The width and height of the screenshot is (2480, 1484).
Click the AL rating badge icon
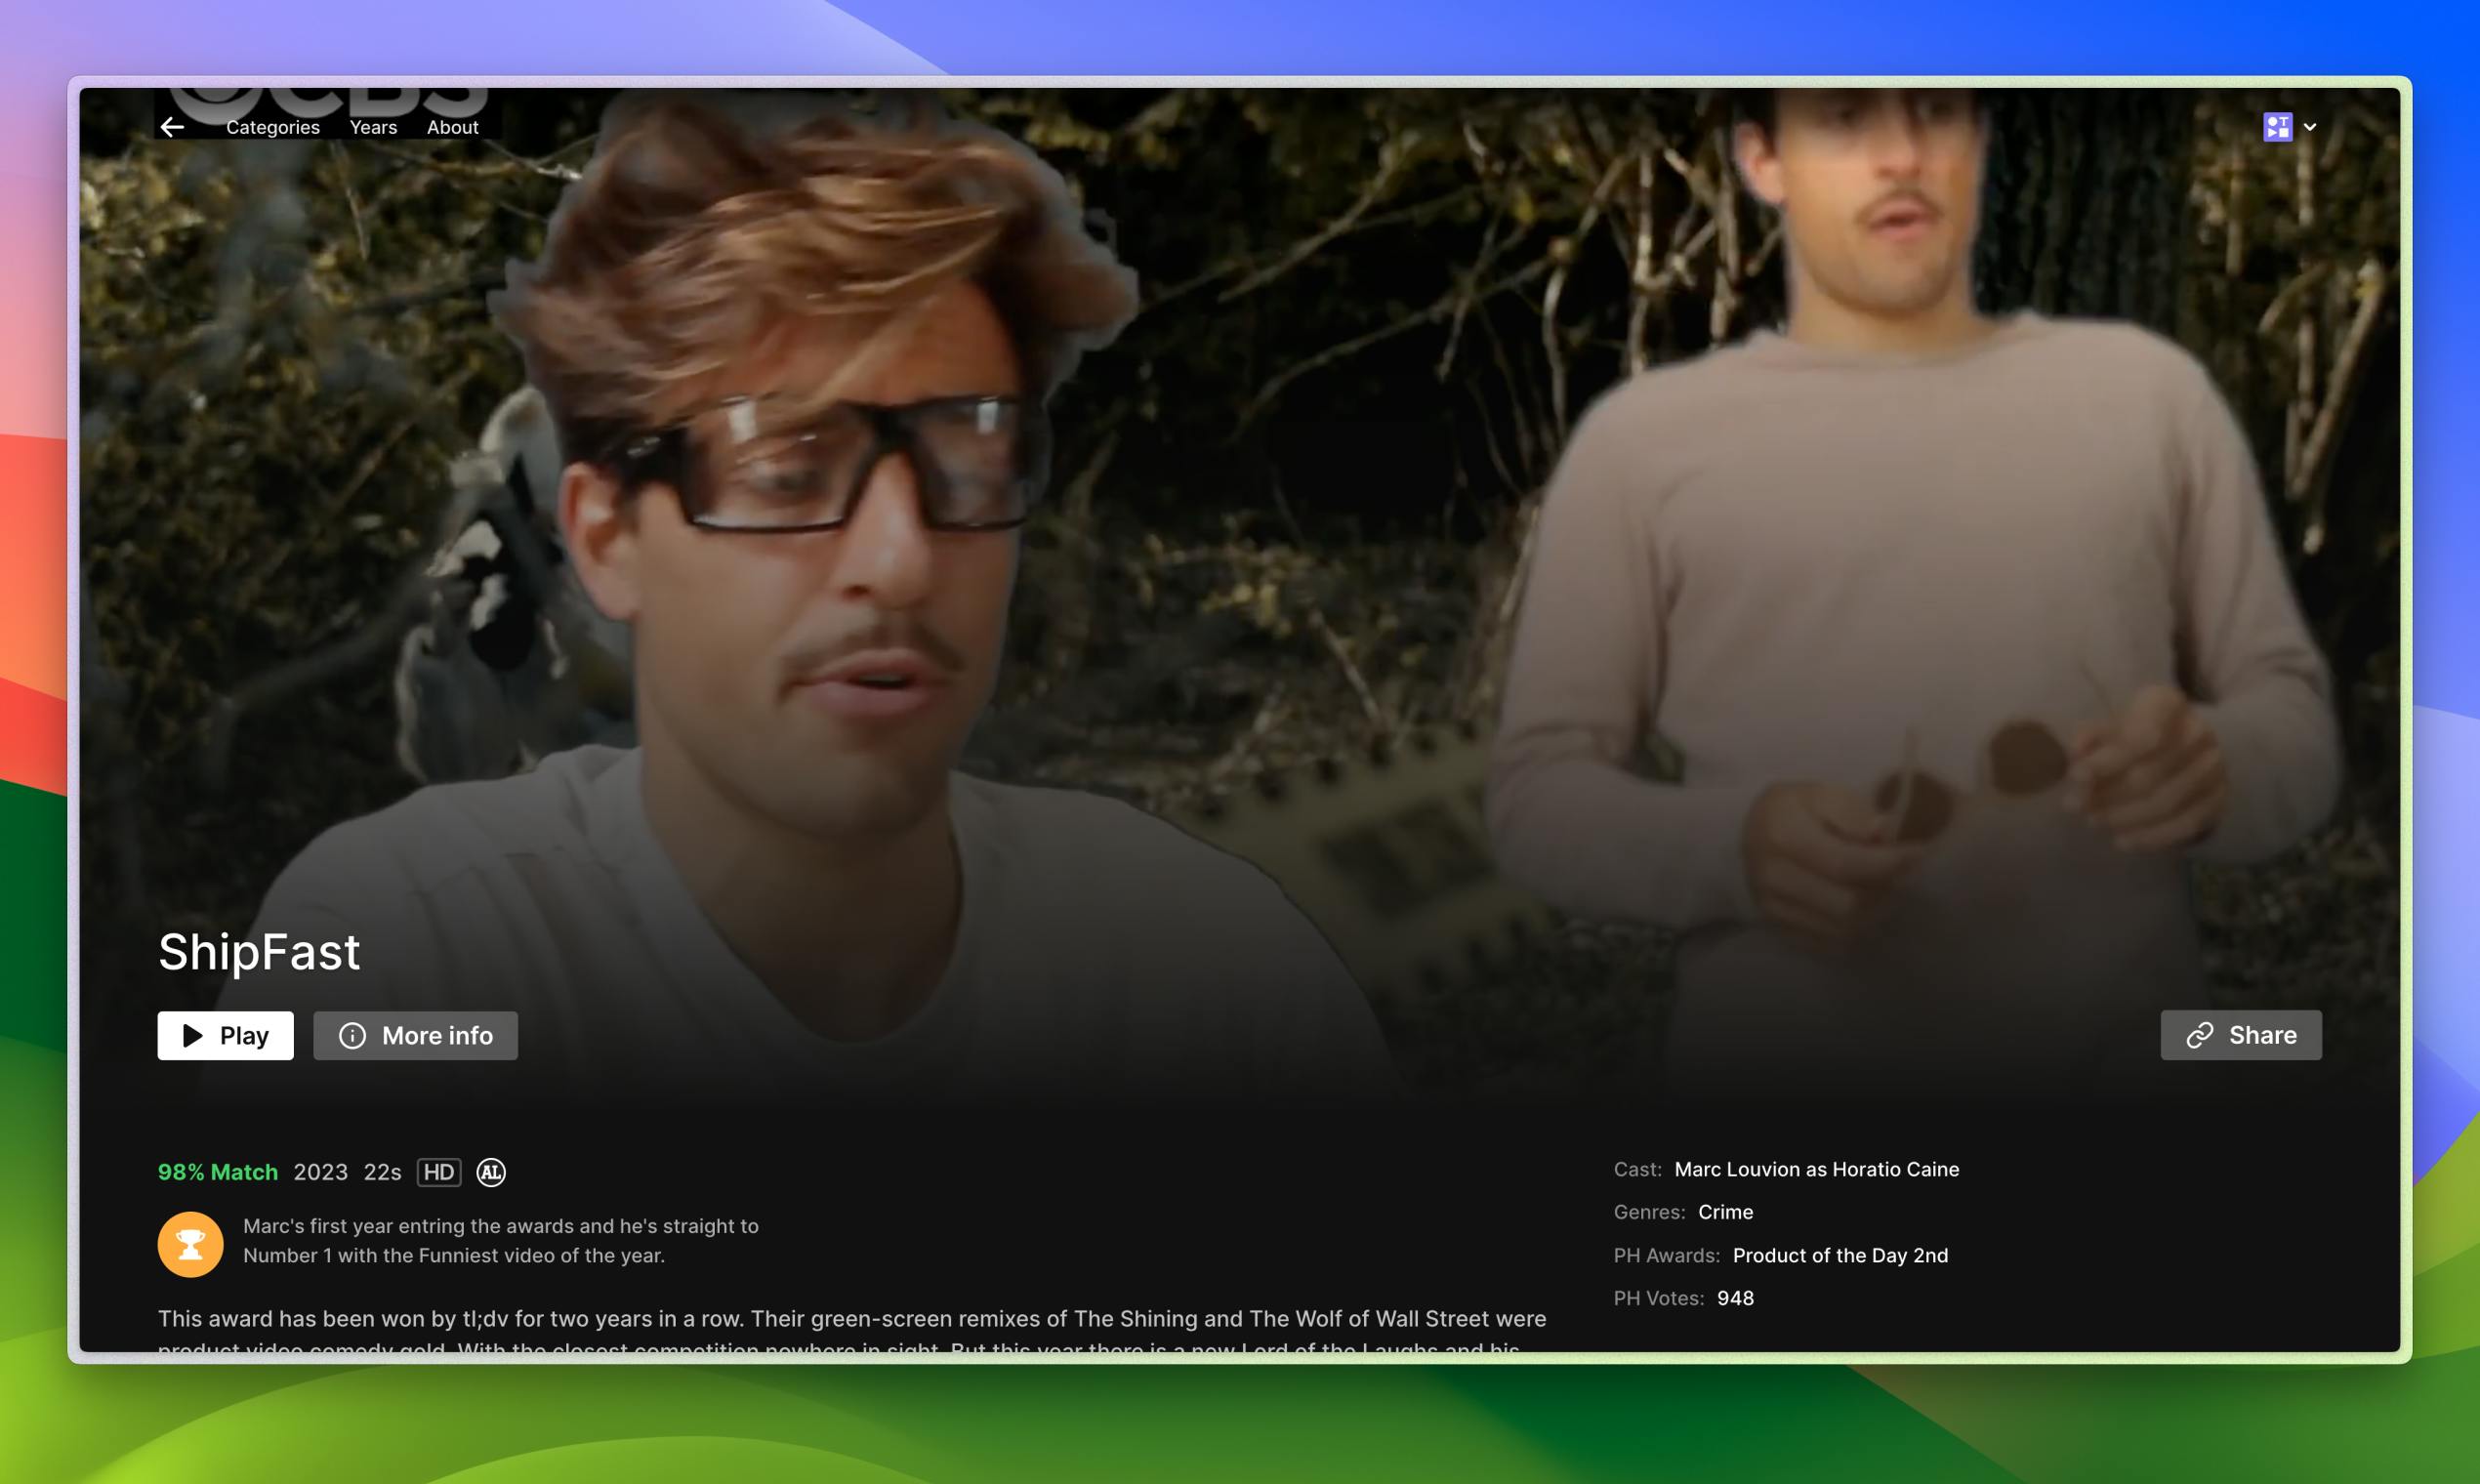[491, 1172]
